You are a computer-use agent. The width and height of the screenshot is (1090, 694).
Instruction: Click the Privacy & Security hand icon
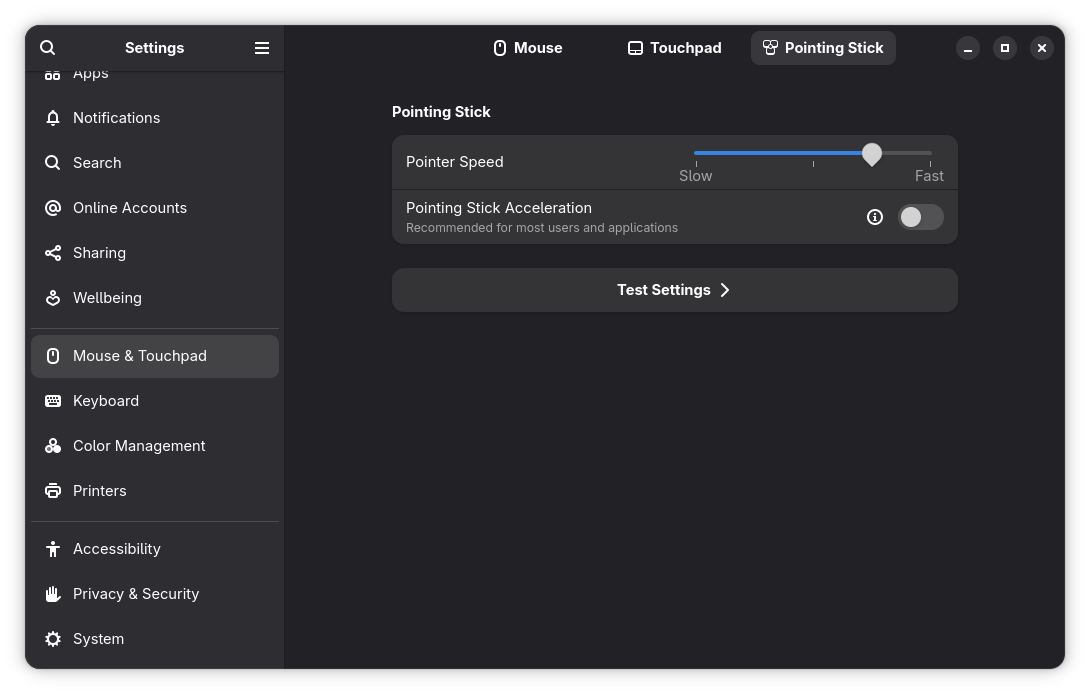tap(53, 594)
